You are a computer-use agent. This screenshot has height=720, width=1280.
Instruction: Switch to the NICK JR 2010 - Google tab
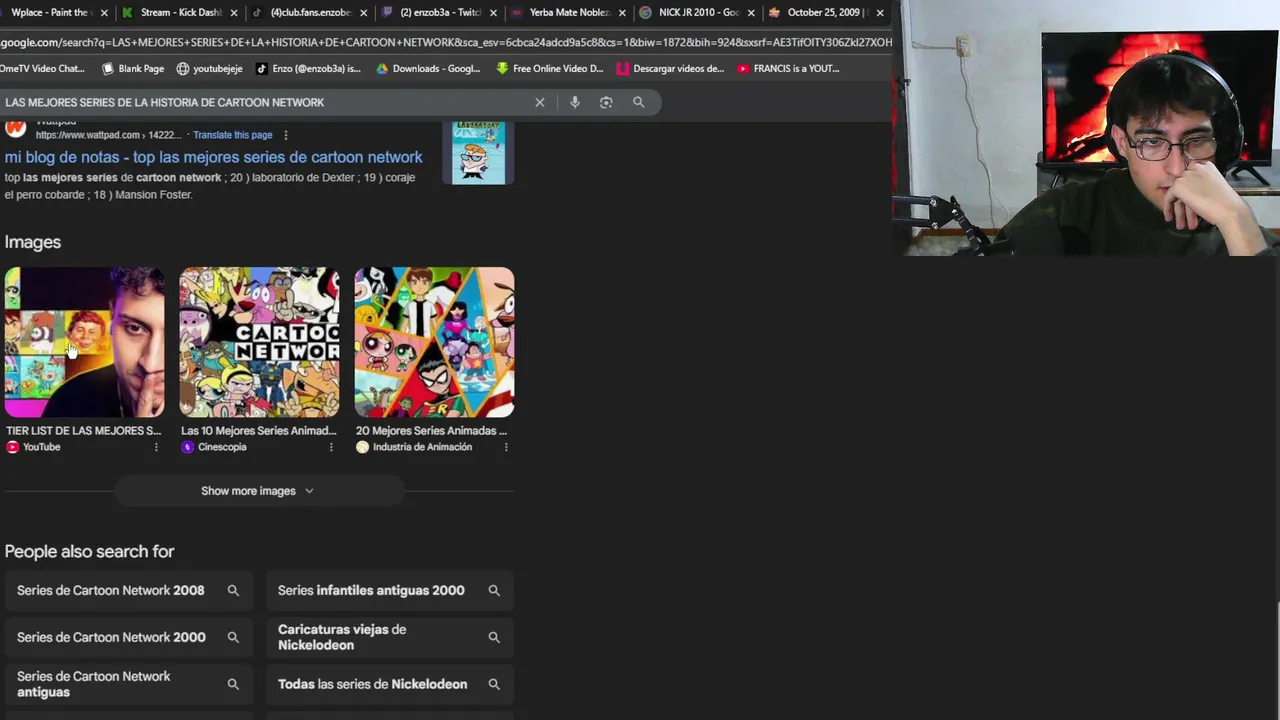click(x=698, y=13)
